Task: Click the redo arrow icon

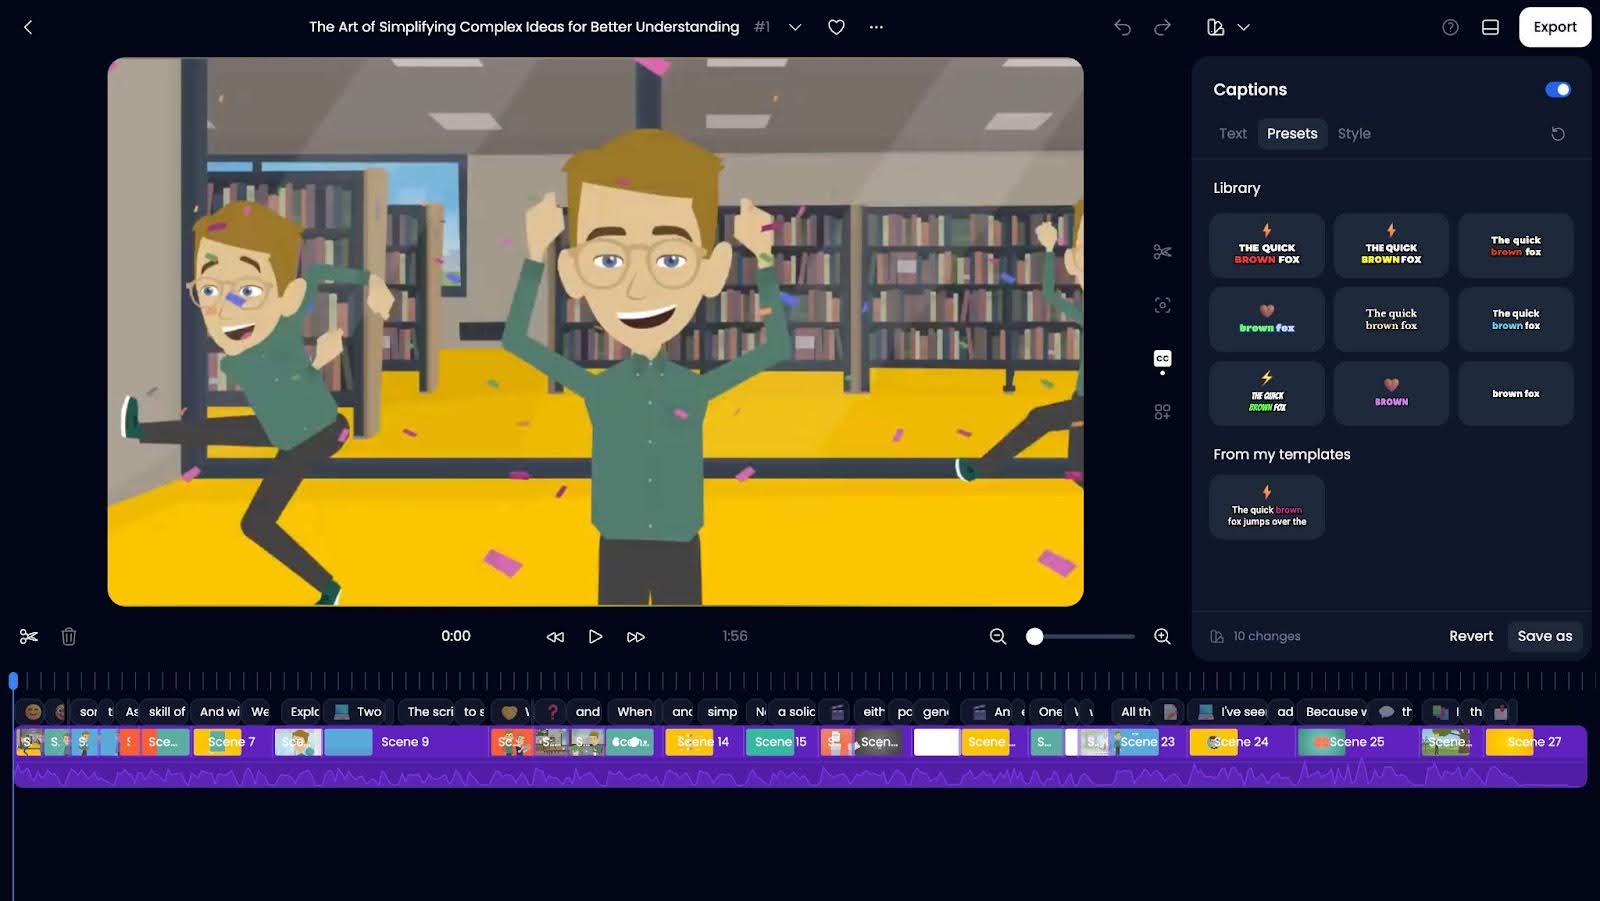Action: click(1162, 27)
